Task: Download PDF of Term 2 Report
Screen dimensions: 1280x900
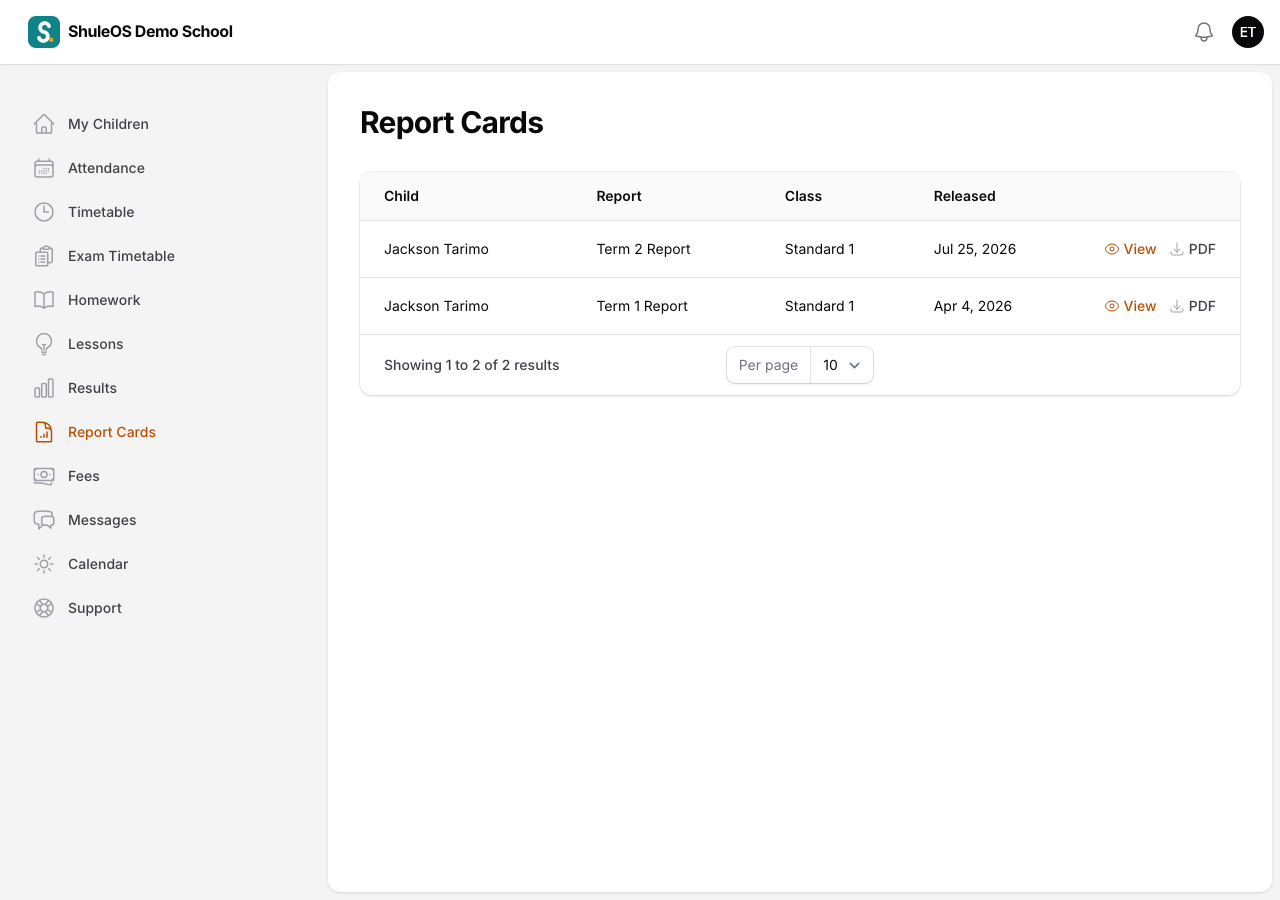Action: 1193,249
